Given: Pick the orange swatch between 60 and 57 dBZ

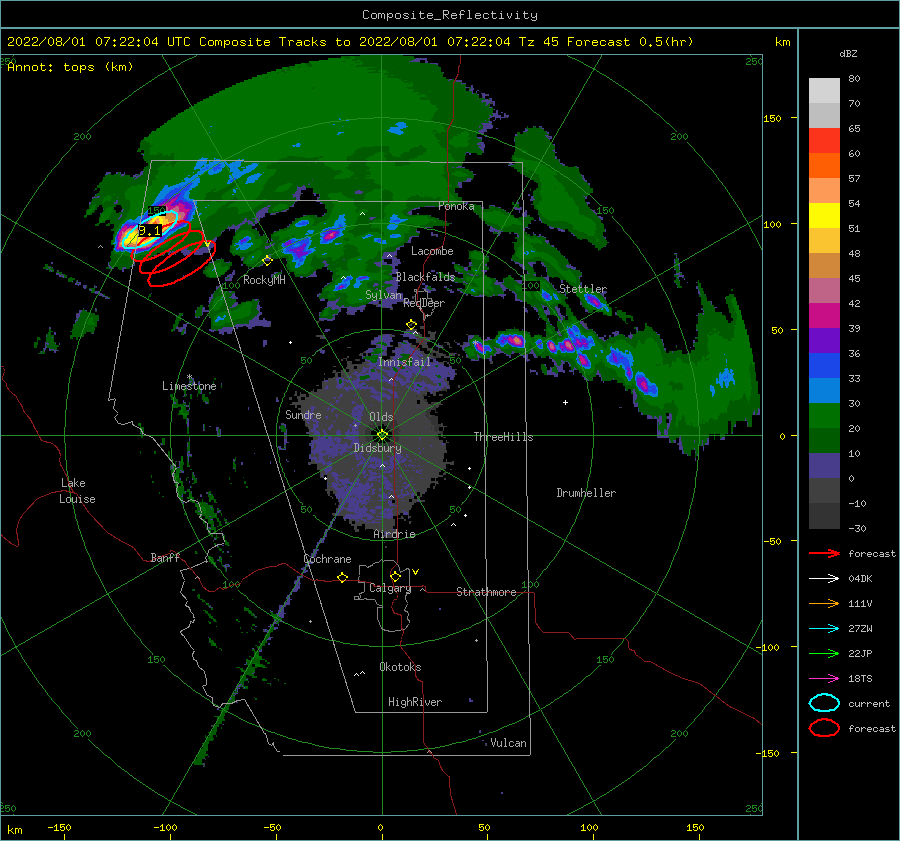Looking at the screenshot, I should click(824, 166).
